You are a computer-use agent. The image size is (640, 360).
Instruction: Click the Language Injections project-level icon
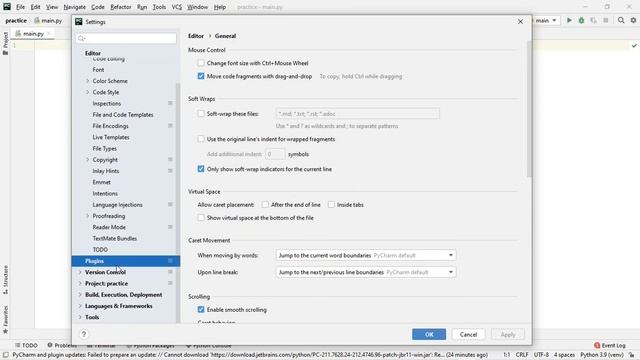coord(170,204)
